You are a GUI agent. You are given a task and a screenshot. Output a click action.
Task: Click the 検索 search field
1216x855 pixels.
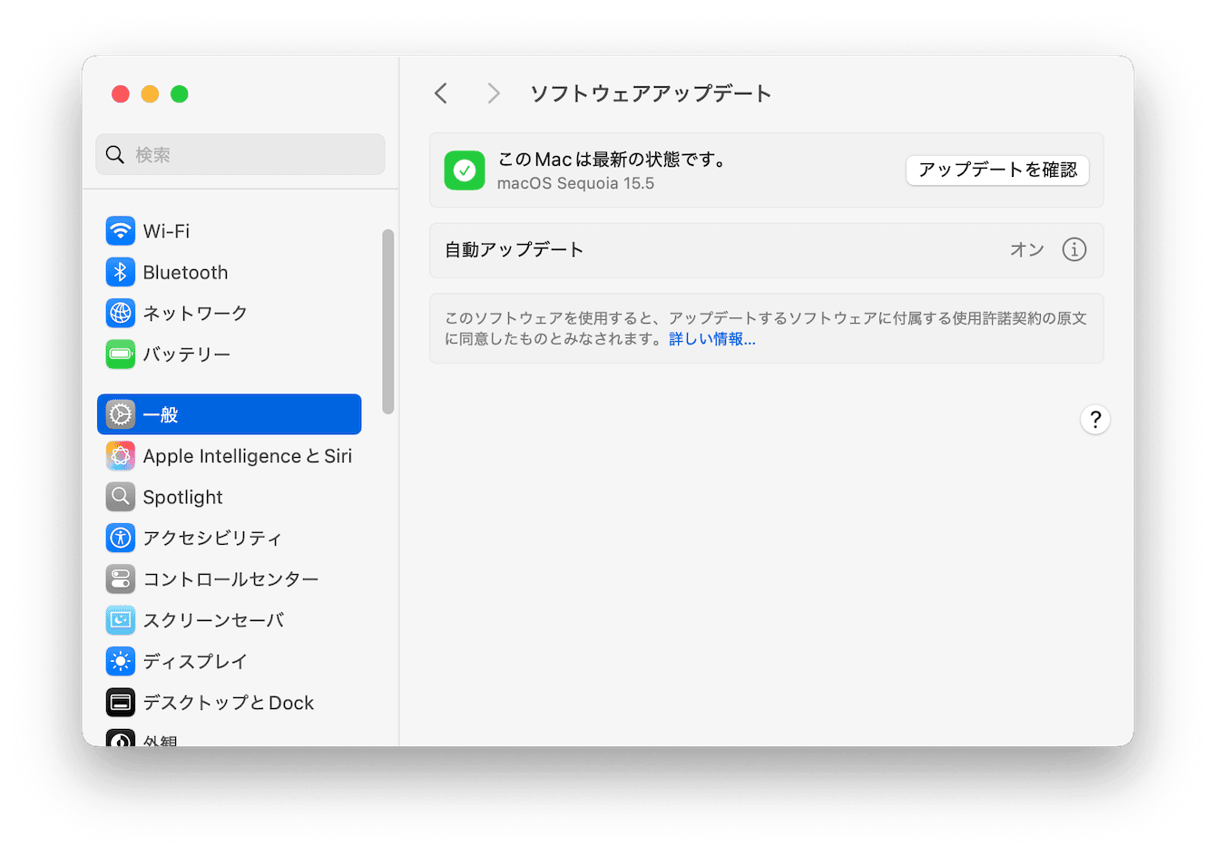tap(240, 154)
